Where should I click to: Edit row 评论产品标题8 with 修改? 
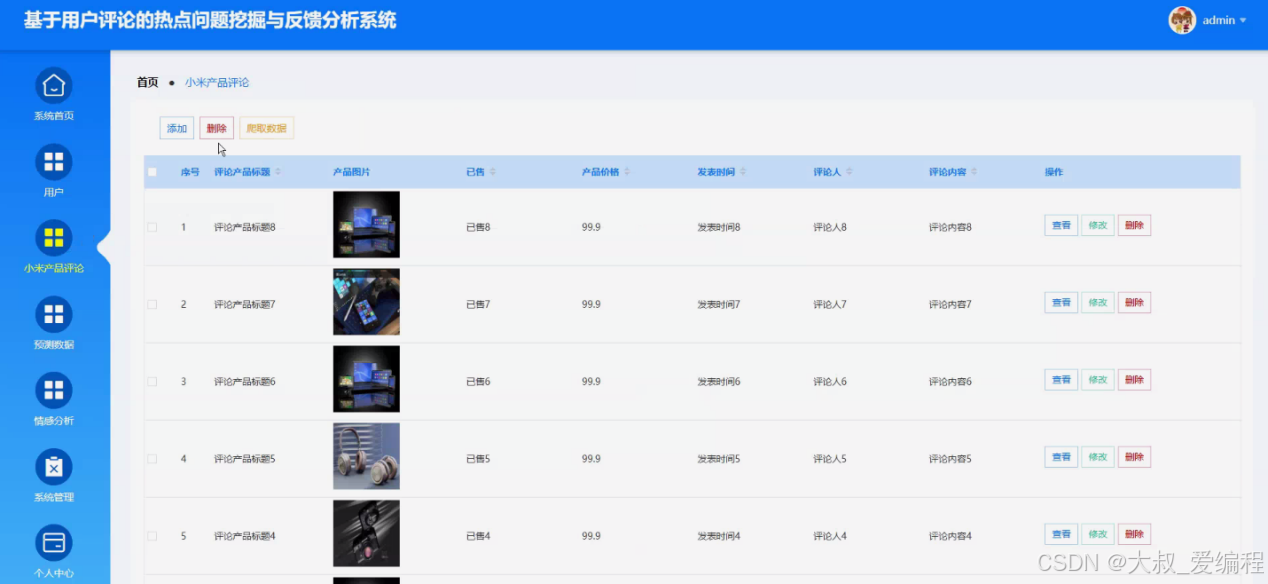click(x=1098, y=225)
